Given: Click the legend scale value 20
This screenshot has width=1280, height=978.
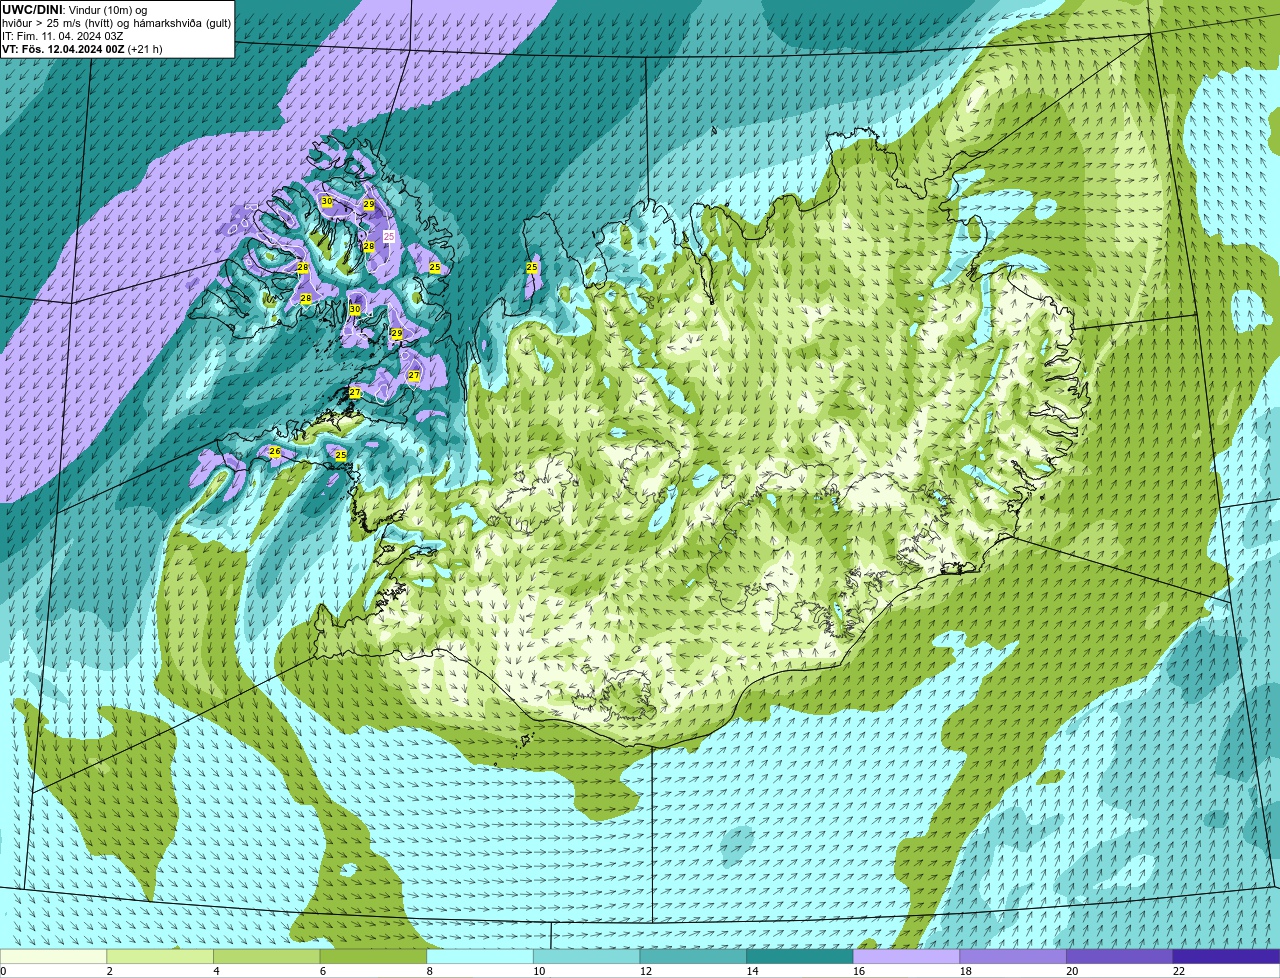Looking at the screenshot, I should coord(1072,971).
